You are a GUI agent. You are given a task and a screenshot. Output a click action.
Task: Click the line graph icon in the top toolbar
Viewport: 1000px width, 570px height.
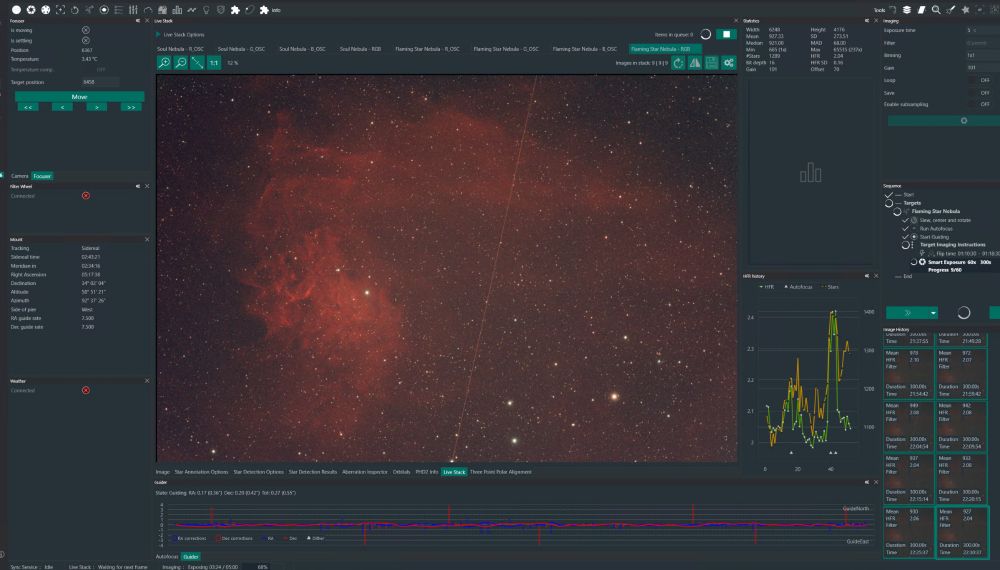191,10
